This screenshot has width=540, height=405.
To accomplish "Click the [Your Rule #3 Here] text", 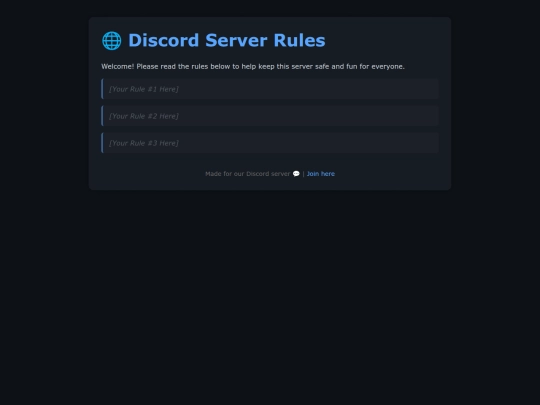I will point(144,143).
